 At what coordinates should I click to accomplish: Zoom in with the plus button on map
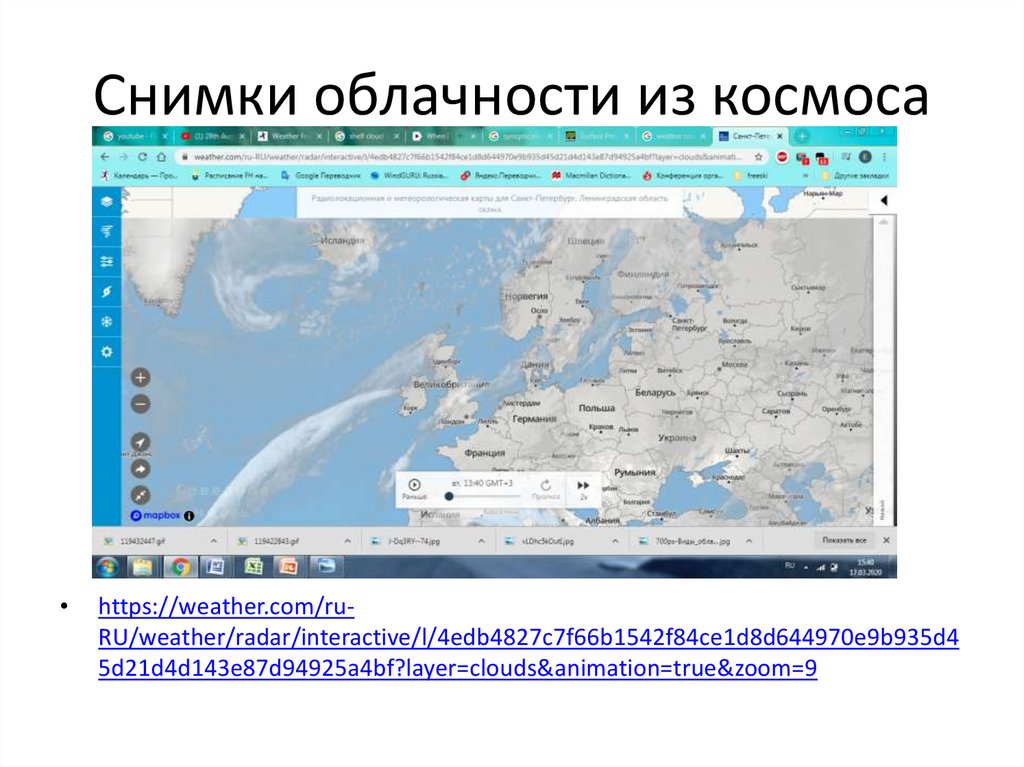[141, 377]
